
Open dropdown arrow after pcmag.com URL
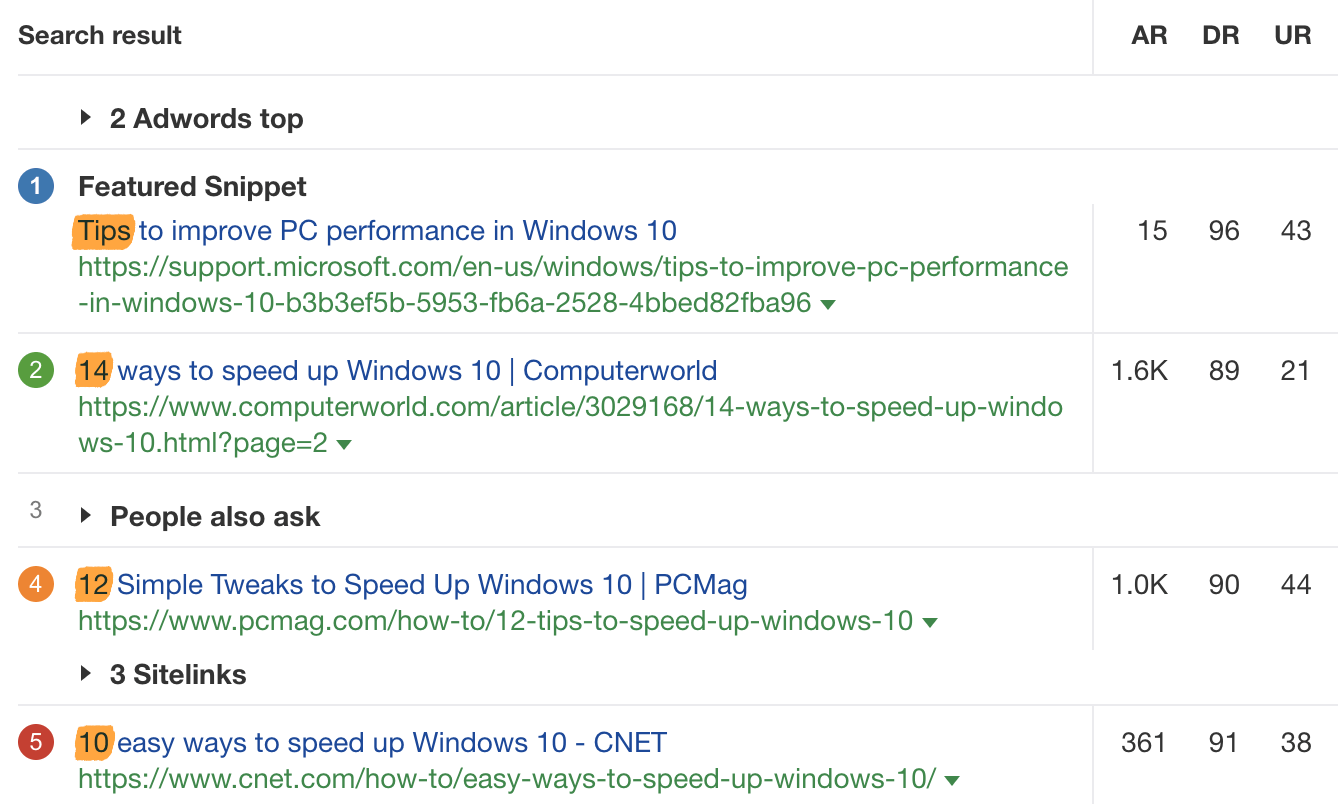(x=930, y=622)
